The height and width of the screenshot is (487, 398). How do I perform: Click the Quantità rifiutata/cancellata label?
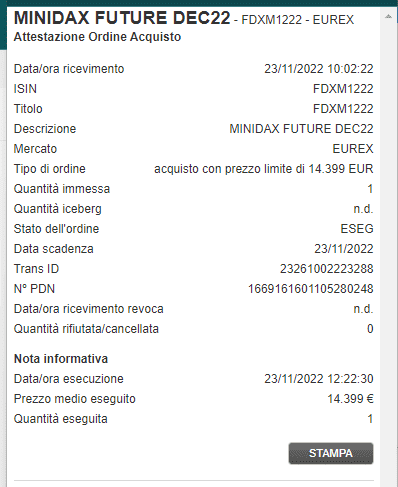click(x=86, y=329)
